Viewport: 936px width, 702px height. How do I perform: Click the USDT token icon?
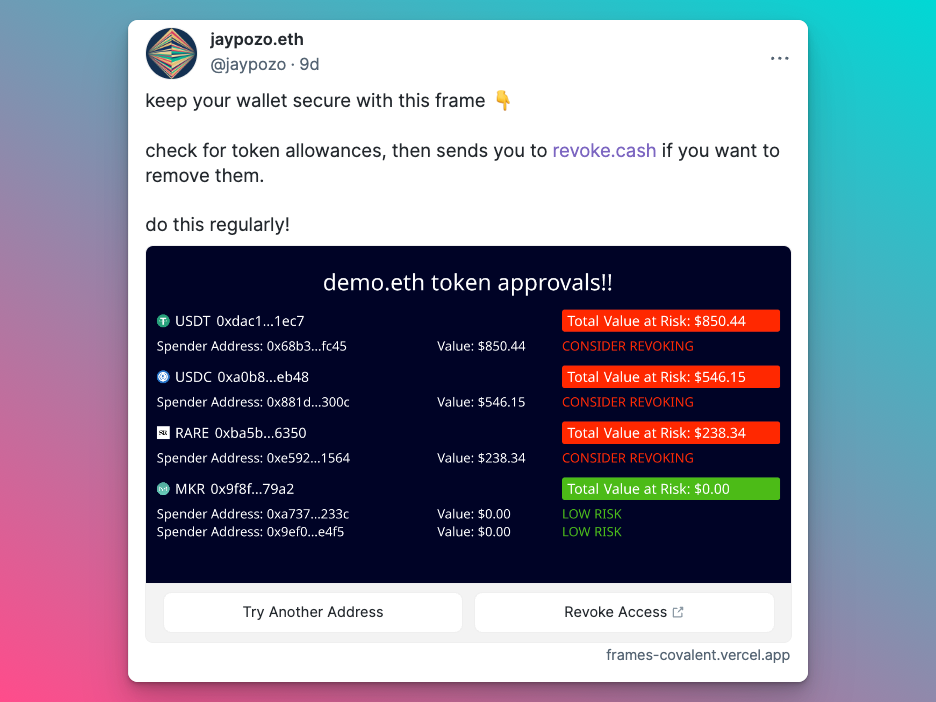click(163, 321)
